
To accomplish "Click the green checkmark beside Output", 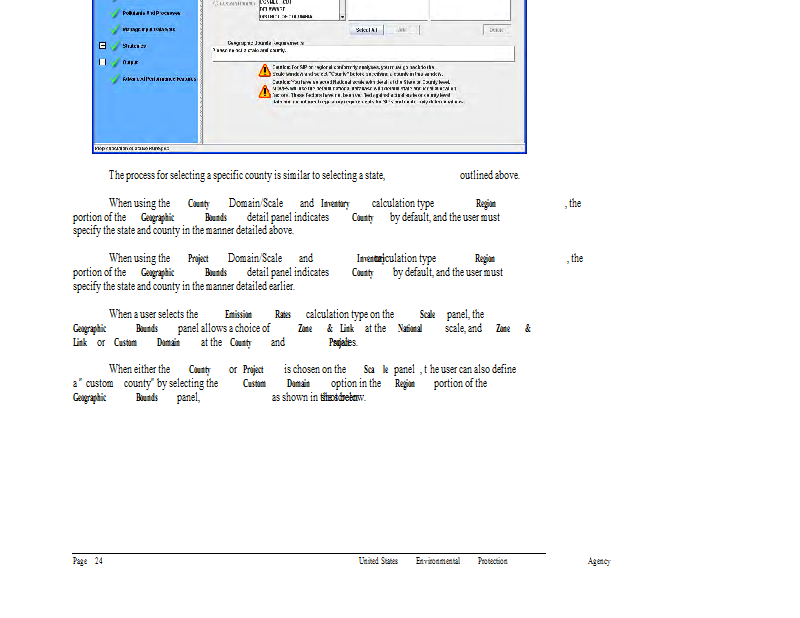I will 116,62.
